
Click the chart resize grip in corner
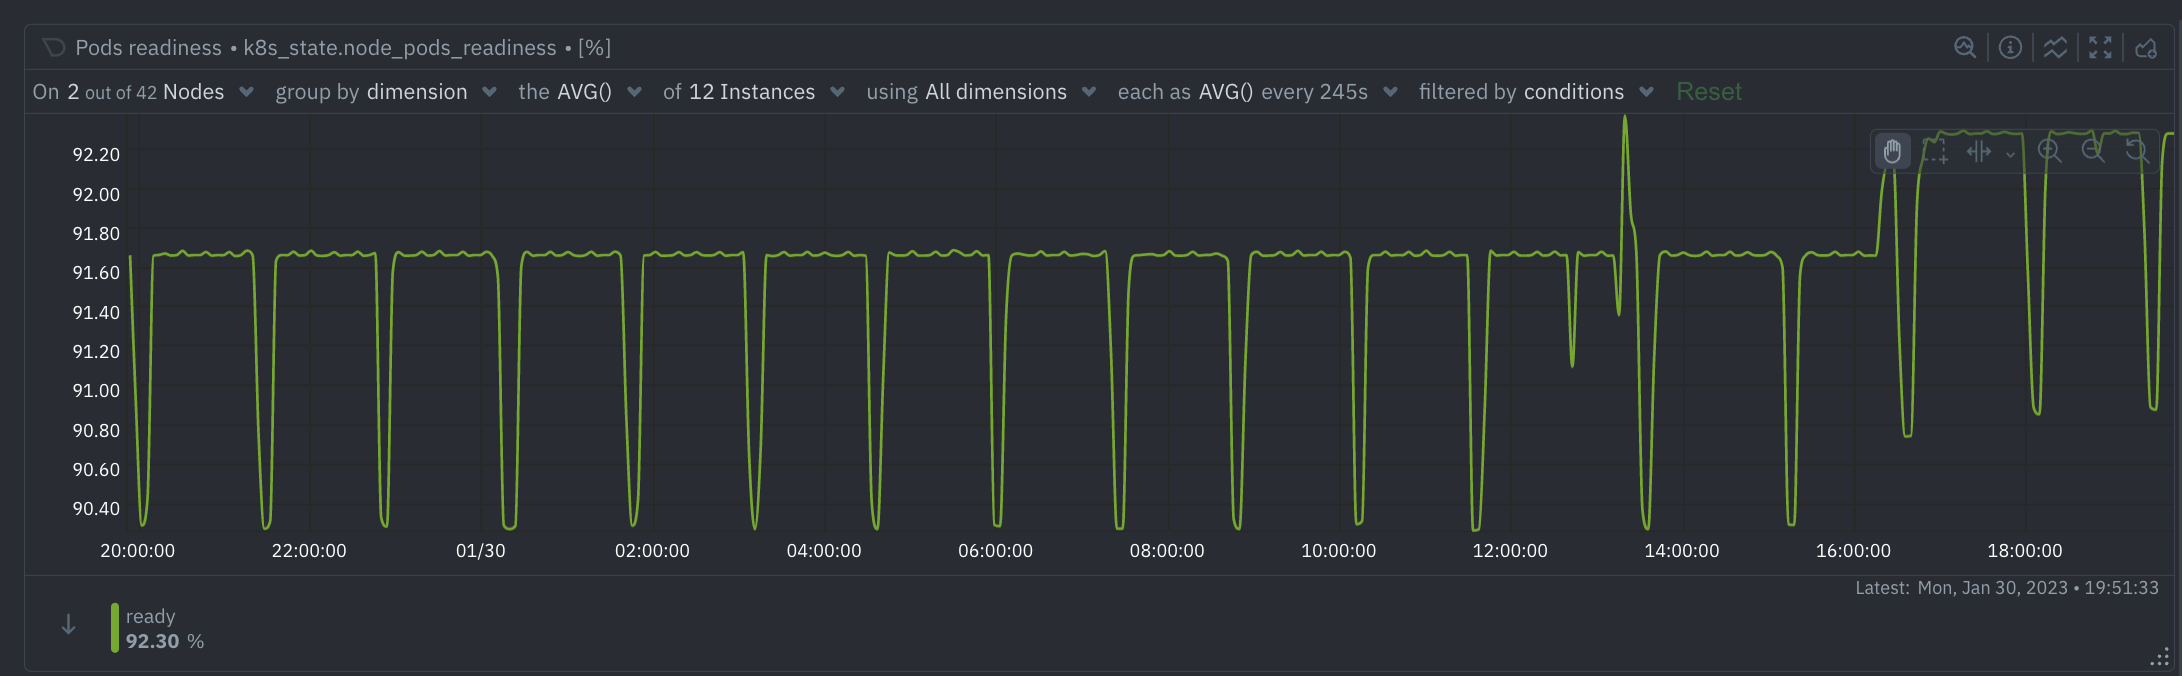tap(2160, 657)
